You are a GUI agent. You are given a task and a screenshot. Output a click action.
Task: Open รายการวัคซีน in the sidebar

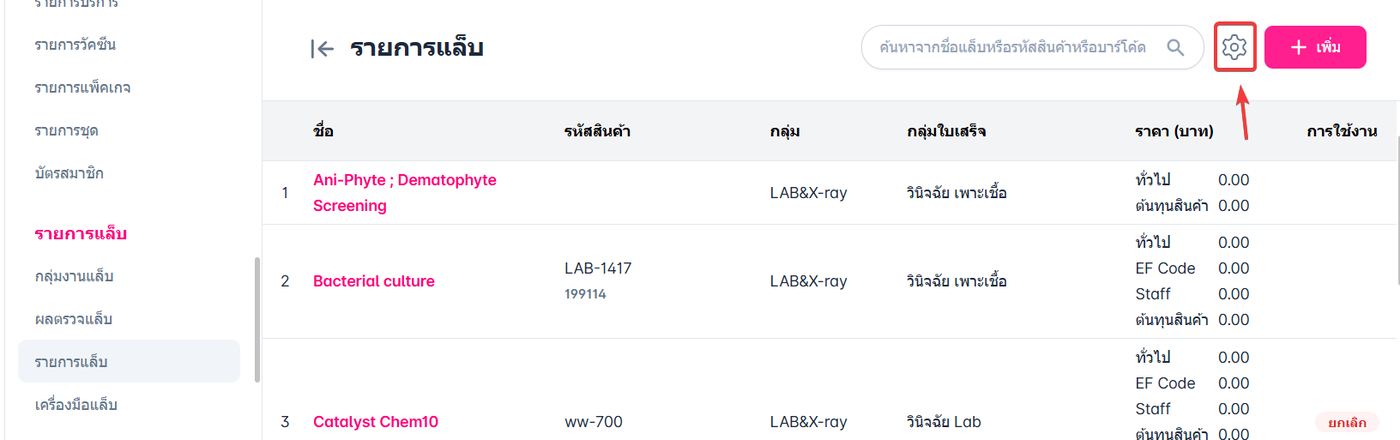coord(82,44)
